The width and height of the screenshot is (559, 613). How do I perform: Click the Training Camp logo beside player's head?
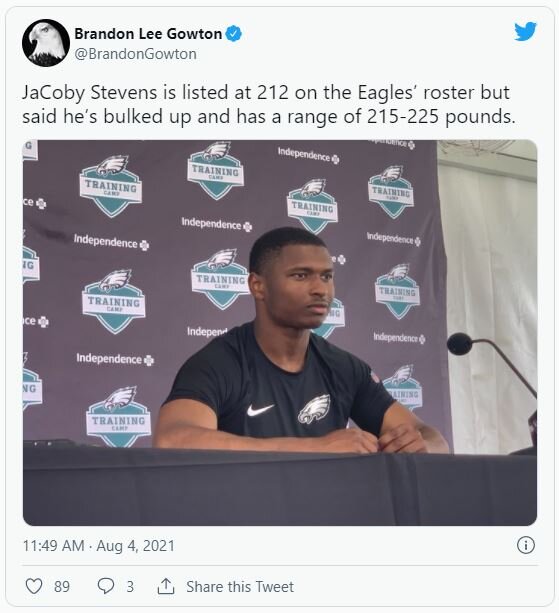[x=220, y=278]
